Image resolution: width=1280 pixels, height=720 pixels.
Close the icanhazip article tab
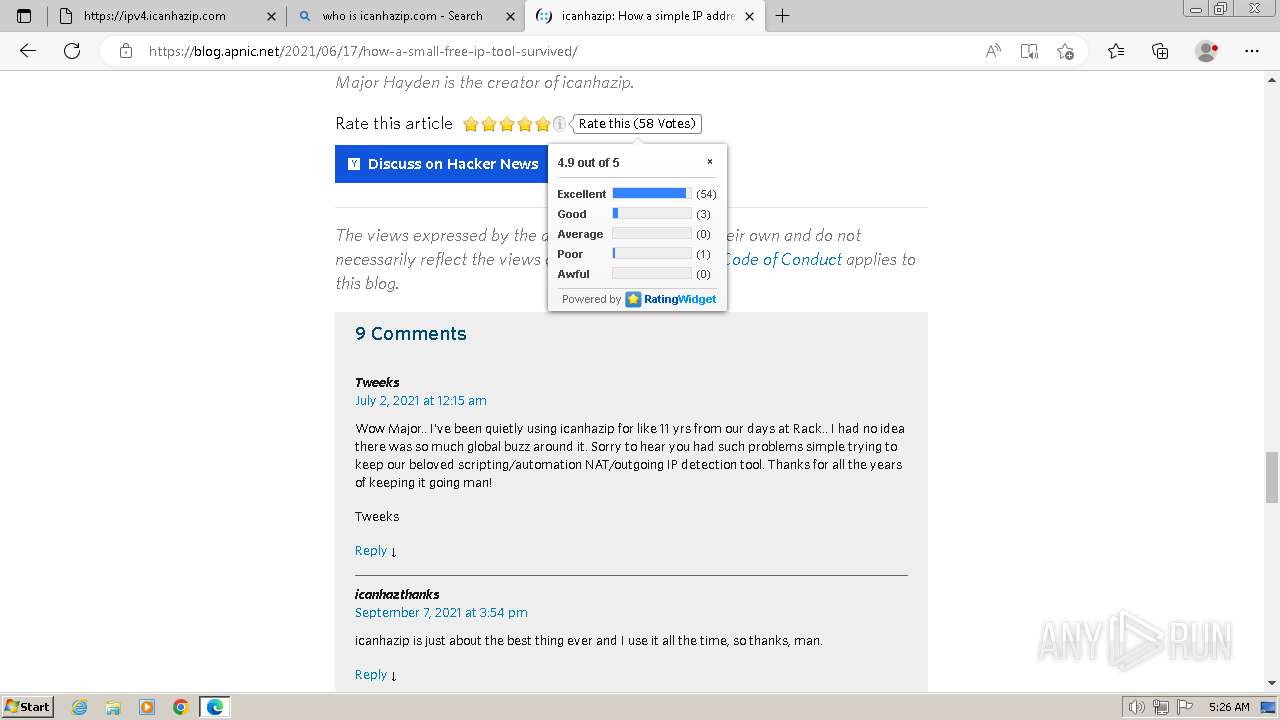click(750, 16)
